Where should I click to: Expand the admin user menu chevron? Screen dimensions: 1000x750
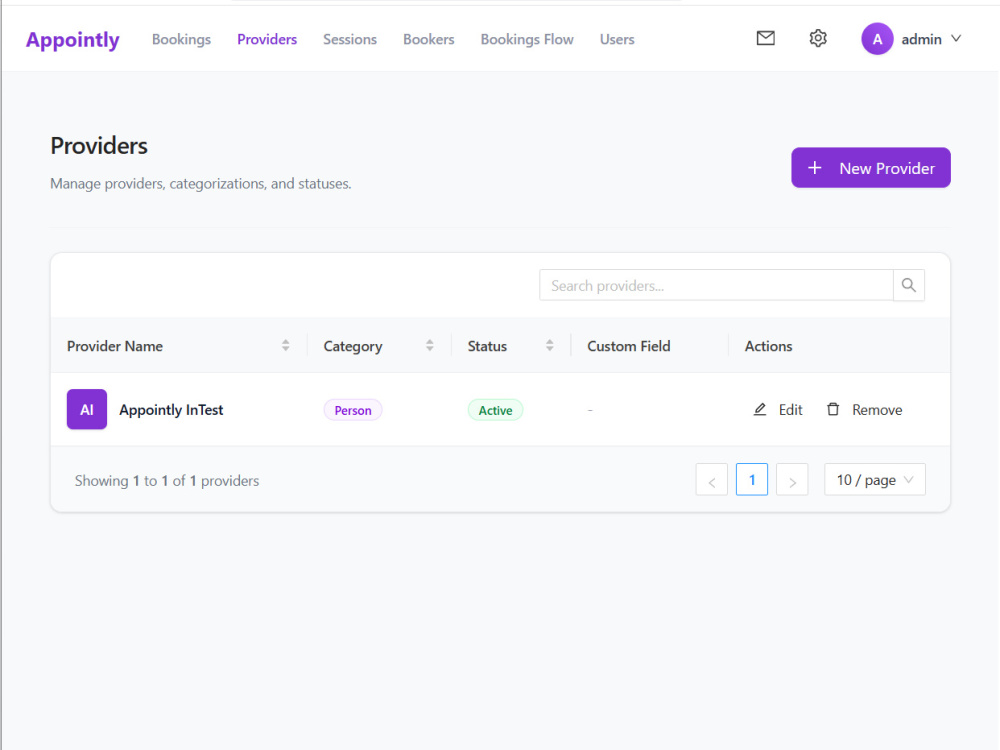point(956,39)
